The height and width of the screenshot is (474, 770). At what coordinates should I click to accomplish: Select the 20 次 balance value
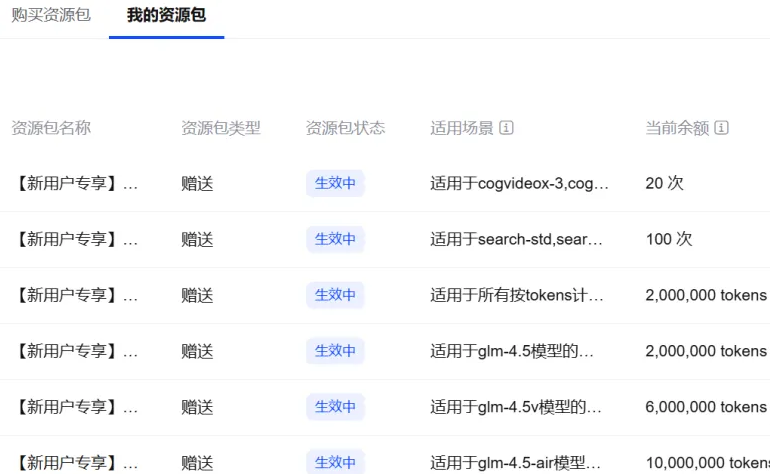click(664, 183)
